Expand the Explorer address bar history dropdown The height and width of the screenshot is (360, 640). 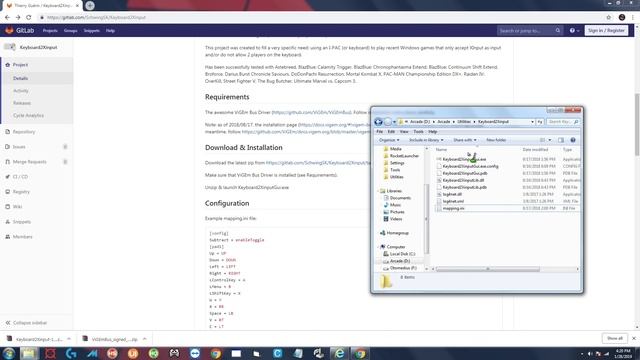[532, 122]
